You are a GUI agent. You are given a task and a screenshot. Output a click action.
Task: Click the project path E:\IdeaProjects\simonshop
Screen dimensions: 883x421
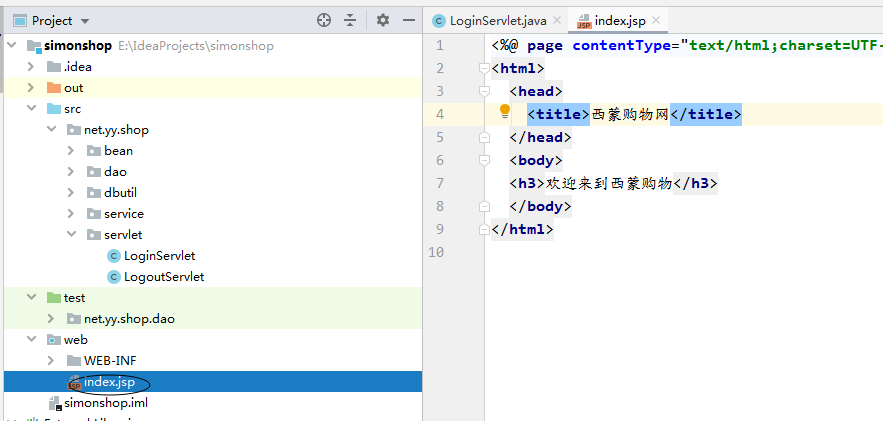click(x=196, y=46)
